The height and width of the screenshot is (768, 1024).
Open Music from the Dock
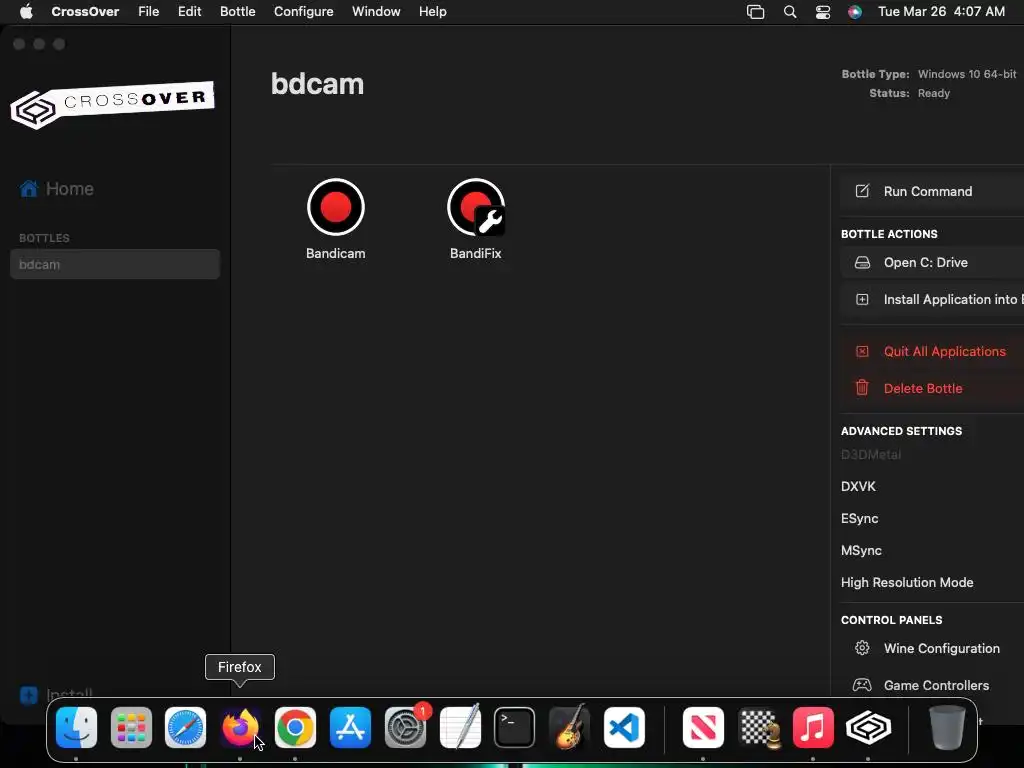pyautogui.click(x=813, y=728)
